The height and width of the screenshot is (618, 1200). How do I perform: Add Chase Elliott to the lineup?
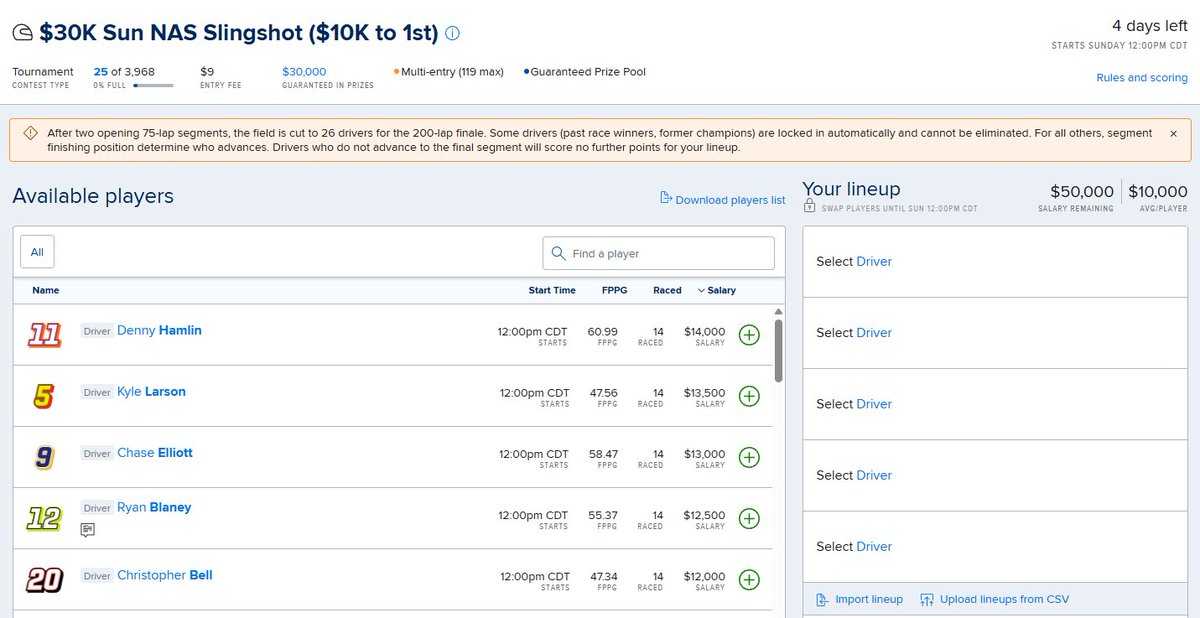(x=749, y=457)
